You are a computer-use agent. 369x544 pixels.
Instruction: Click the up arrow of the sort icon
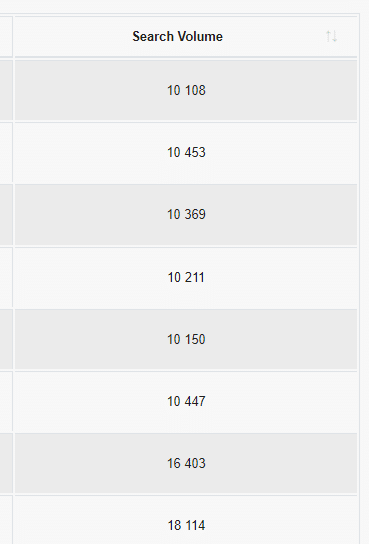click(328, 36)
